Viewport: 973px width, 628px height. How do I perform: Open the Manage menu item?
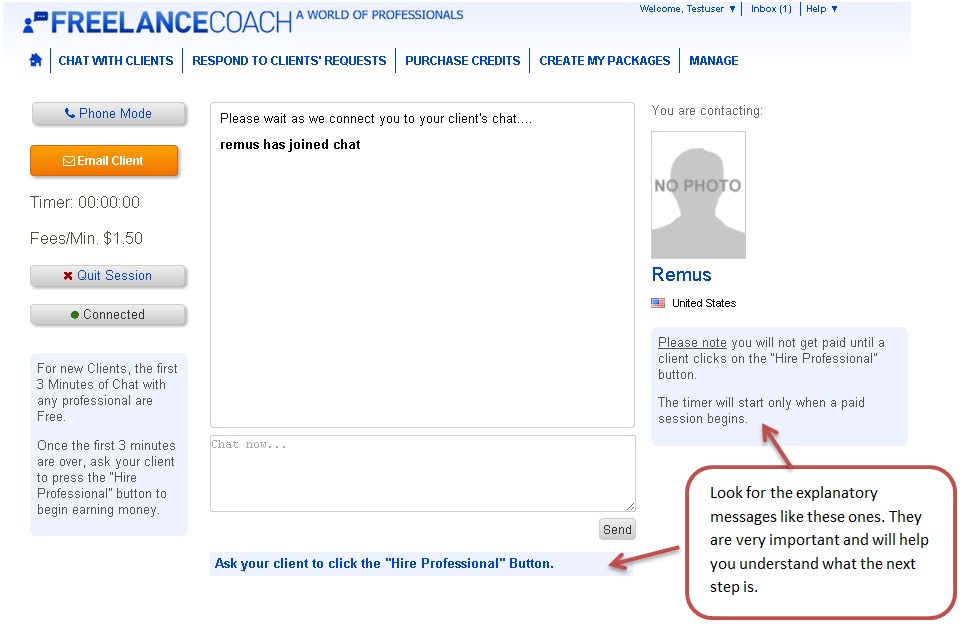714,61
